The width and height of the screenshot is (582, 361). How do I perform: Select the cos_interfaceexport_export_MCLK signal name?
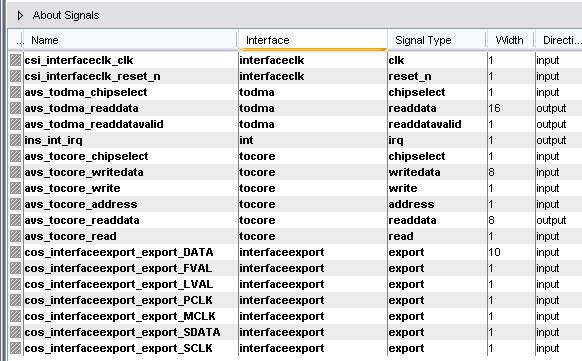pyautogui.click(x=120, y=316)
